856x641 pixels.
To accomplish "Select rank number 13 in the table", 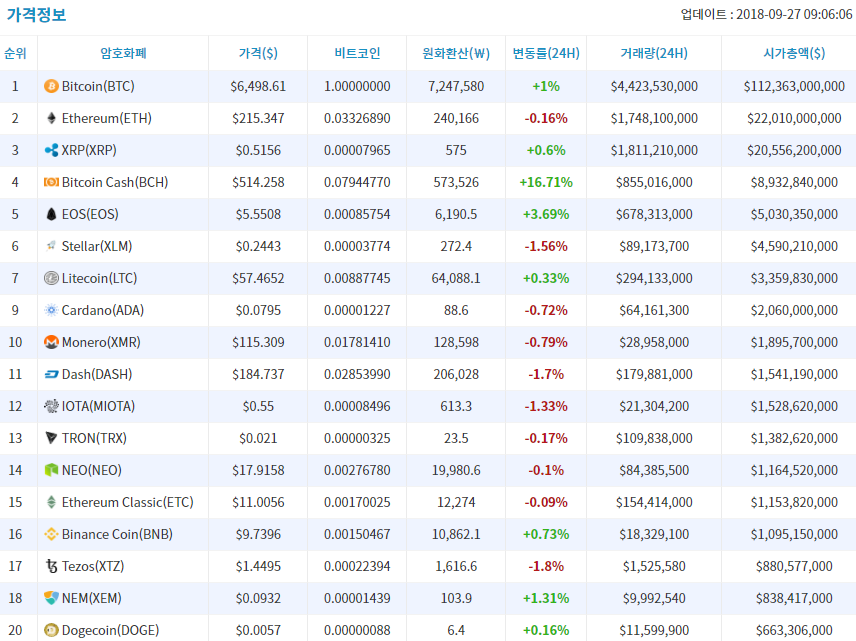I will 15,438.
